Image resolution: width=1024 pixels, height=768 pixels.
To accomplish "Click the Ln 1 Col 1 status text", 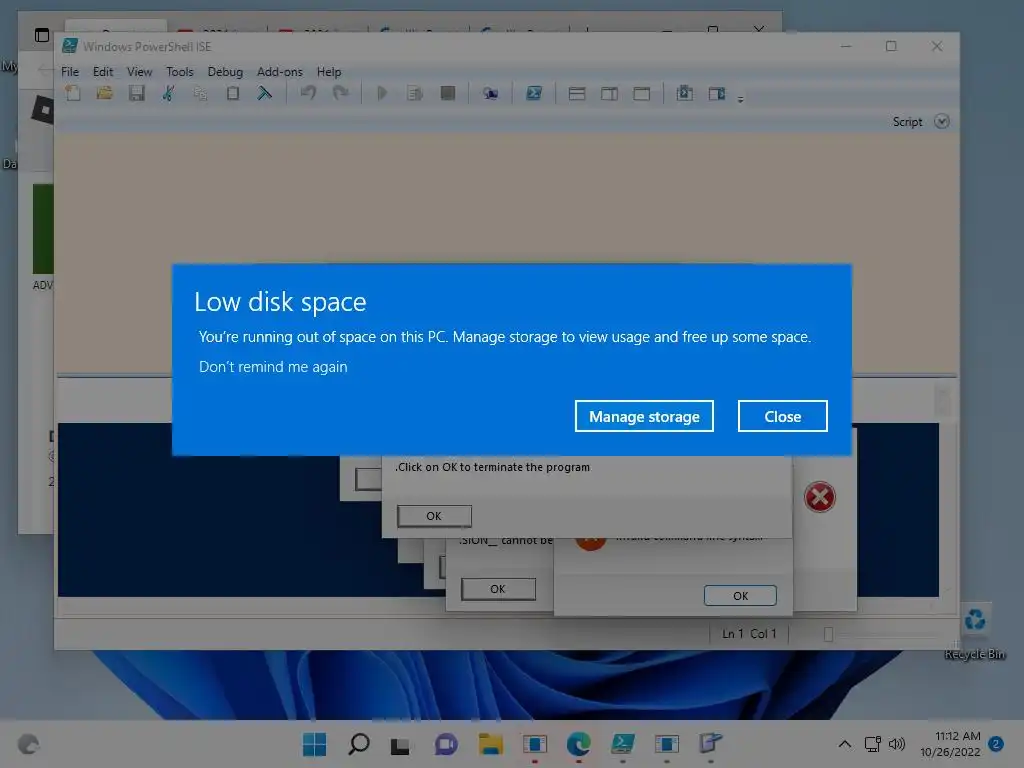I will click(x=749, y=633).
